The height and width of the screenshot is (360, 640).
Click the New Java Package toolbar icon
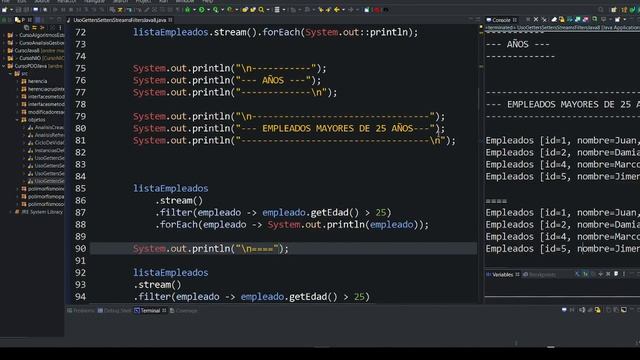point(245,10)
